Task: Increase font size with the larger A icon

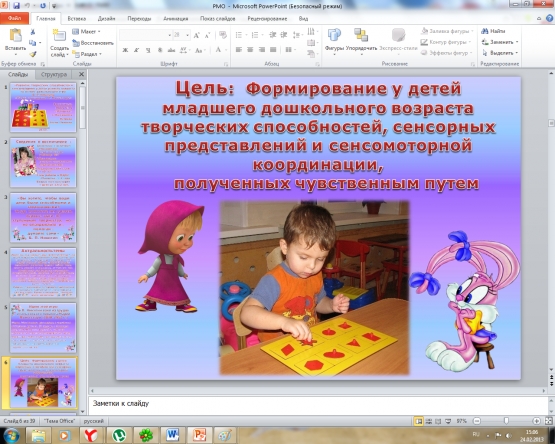Action: 196,35
